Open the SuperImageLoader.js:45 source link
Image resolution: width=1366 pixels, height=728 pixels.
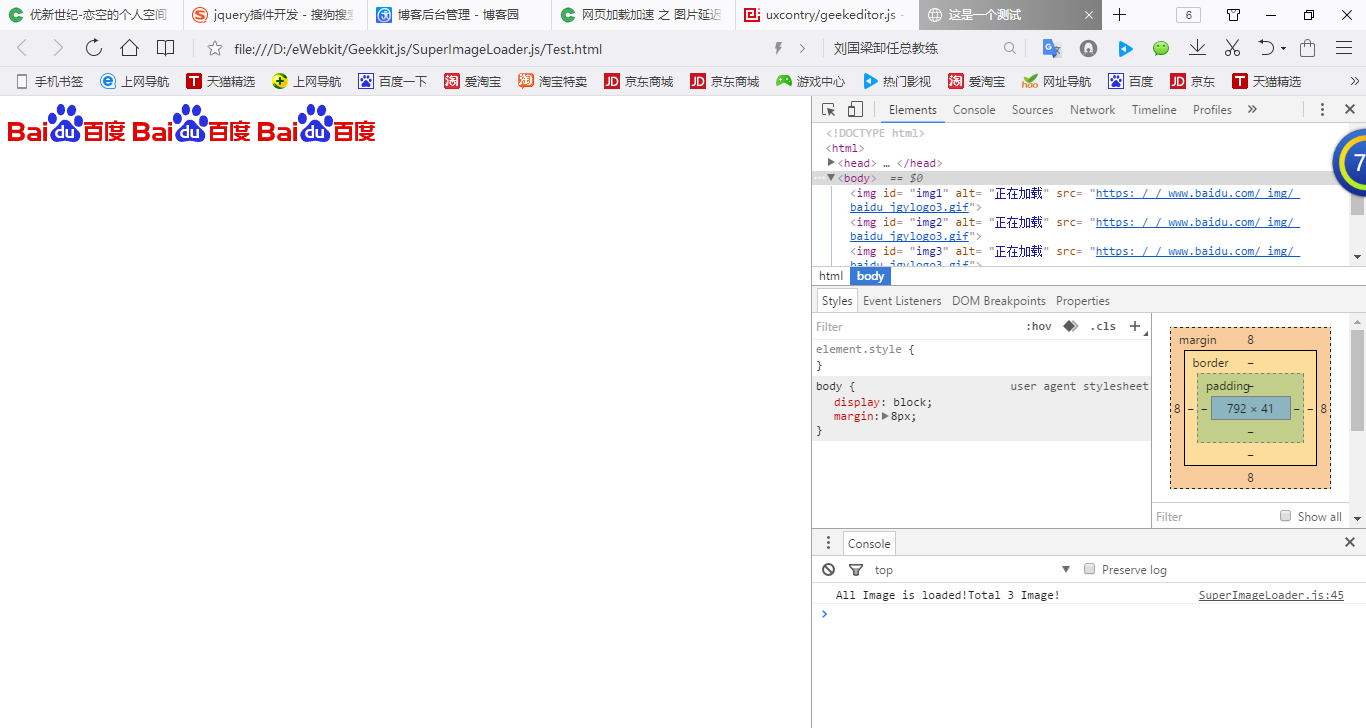coord(1271,595)
